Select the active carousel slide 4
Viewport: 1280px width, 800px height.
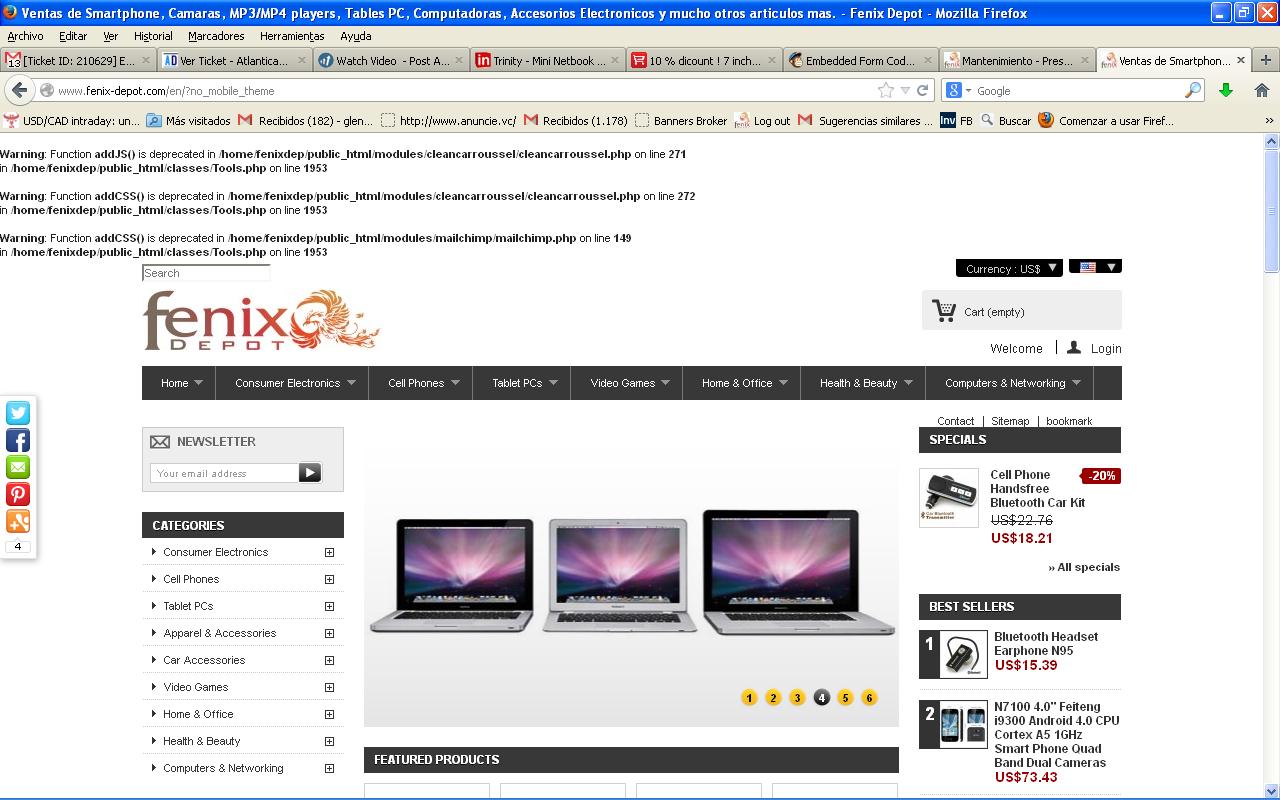click(821, 698)
